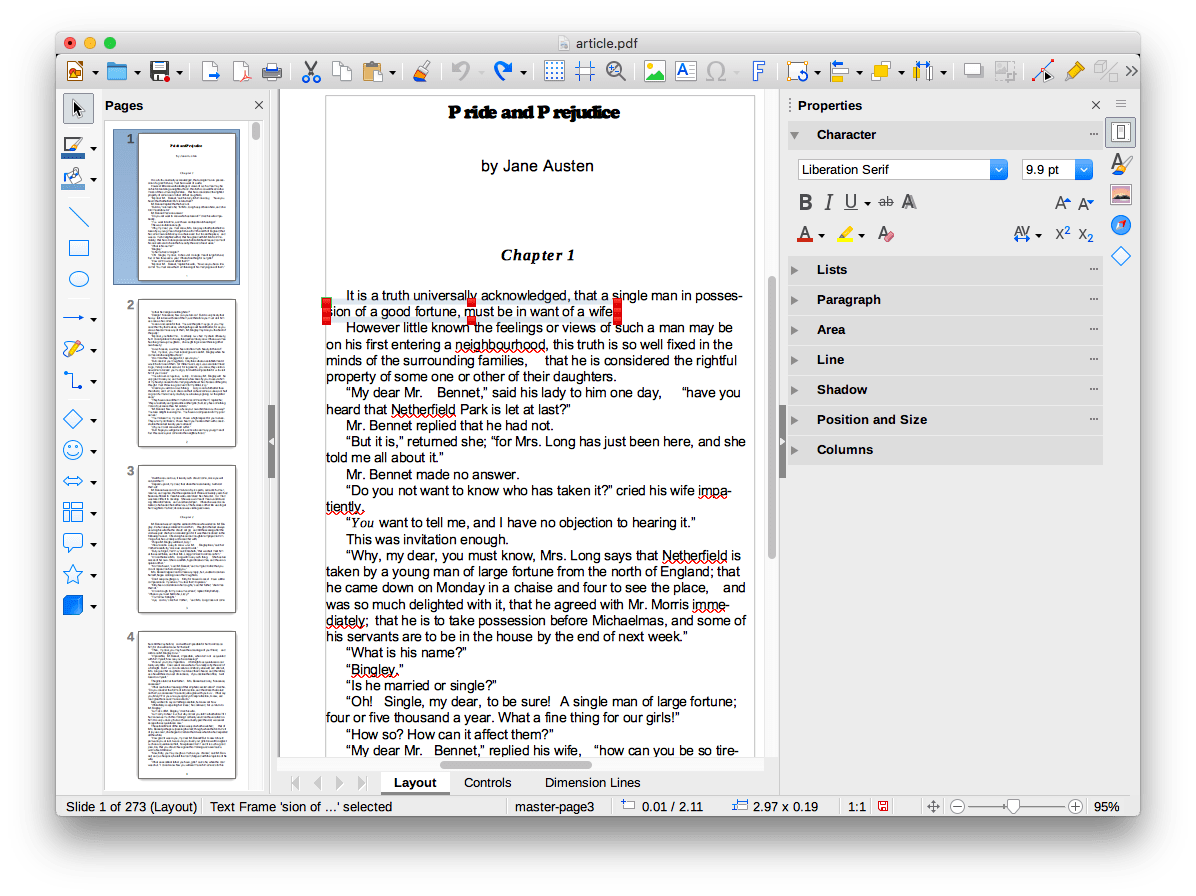The width and height of the screenshot is (1196, 896).
Task: Choose the 3D cube object tool
Action: pos(74,605)
